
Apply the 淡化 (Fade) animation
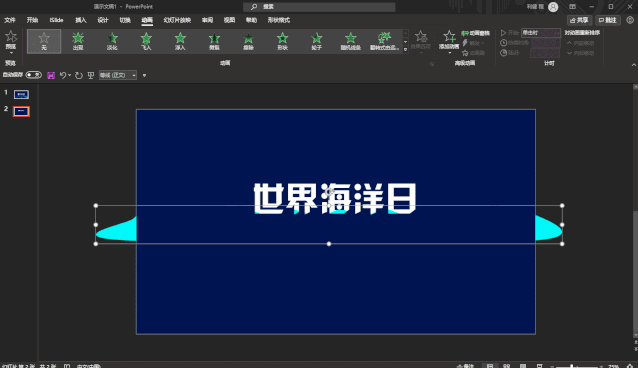(112, 41)
